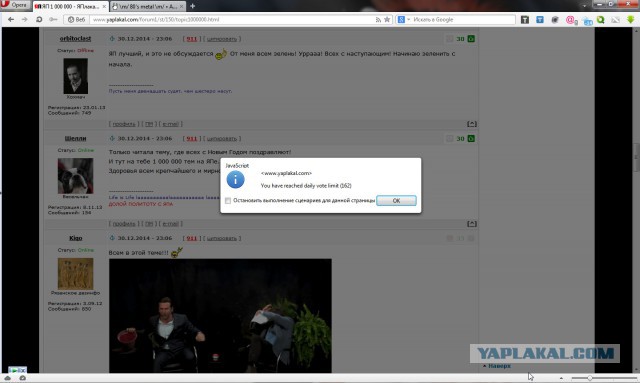Viewport: 640px width, 383px height.
Task: Click the embedded image in Kigo's post
Action: click(220, 316)
